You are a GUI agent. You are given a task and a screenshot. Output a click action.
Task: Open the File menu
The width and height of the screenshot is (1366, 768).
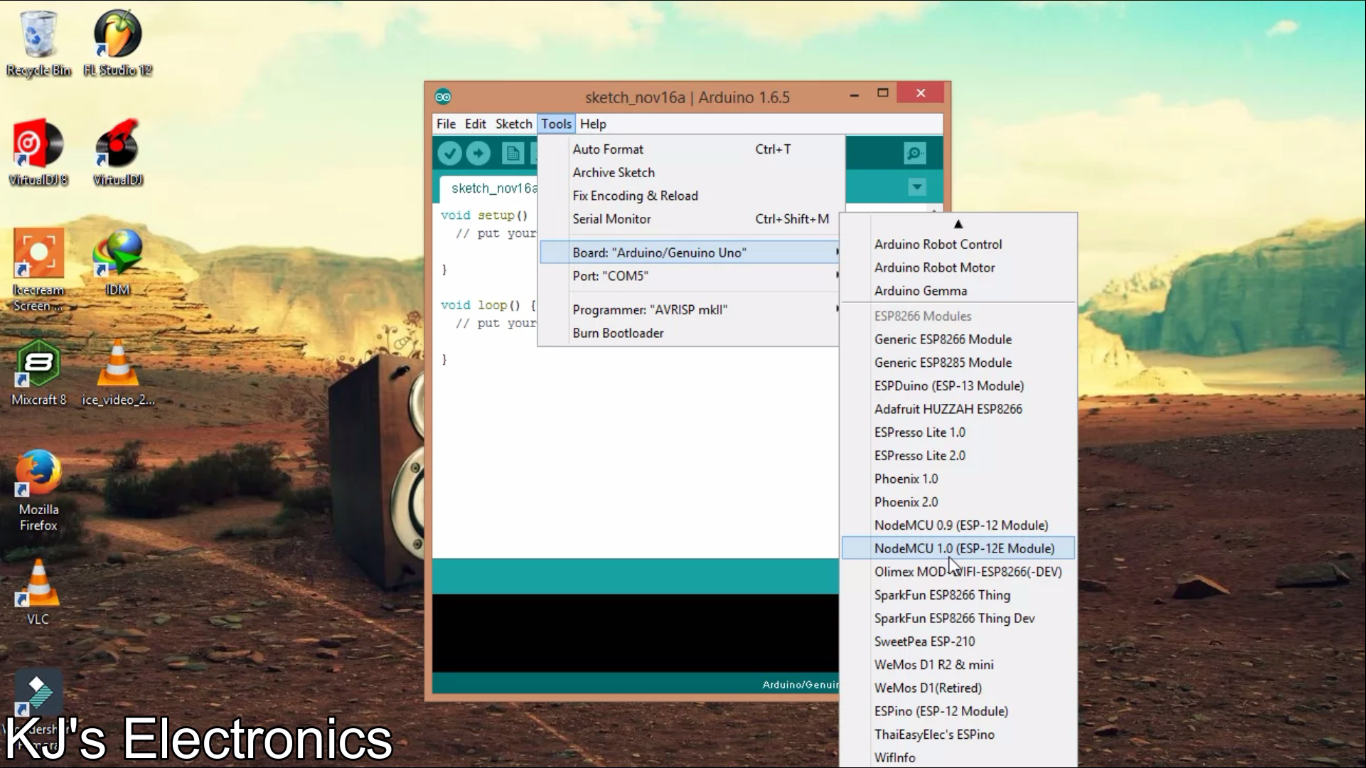pyautogui.click(x=446, y=124)
